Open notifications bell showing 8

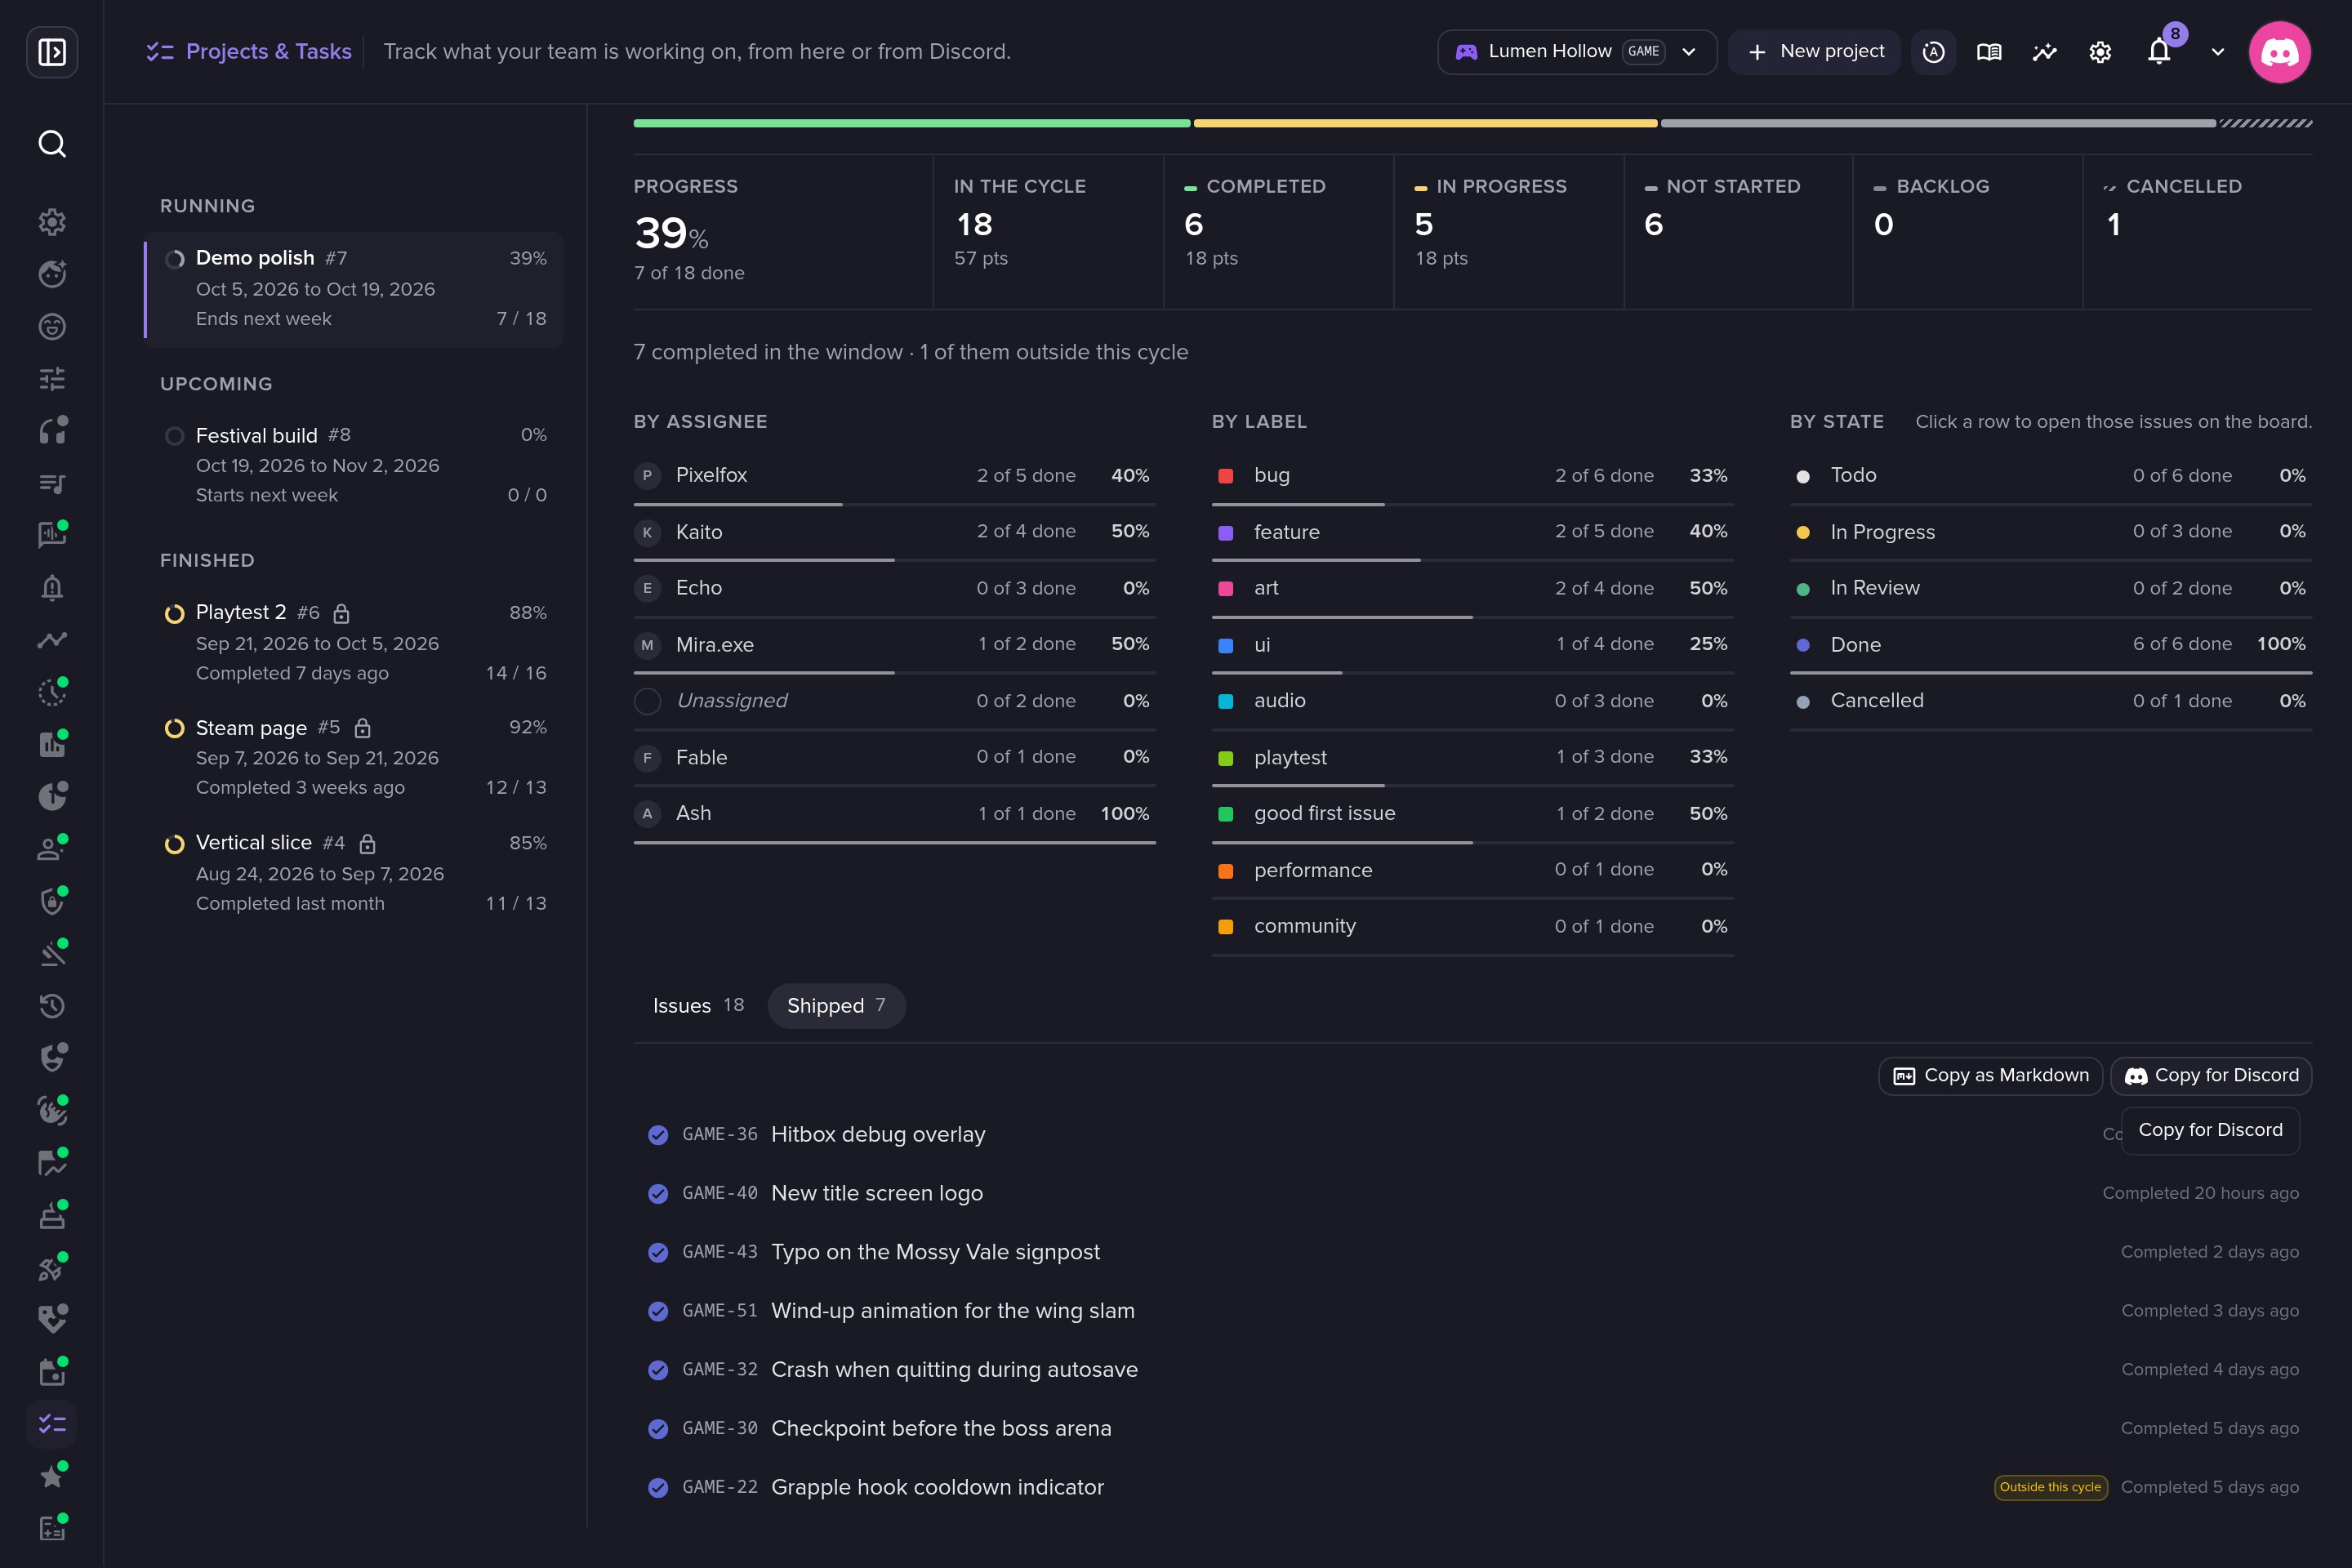point(2159,52)
